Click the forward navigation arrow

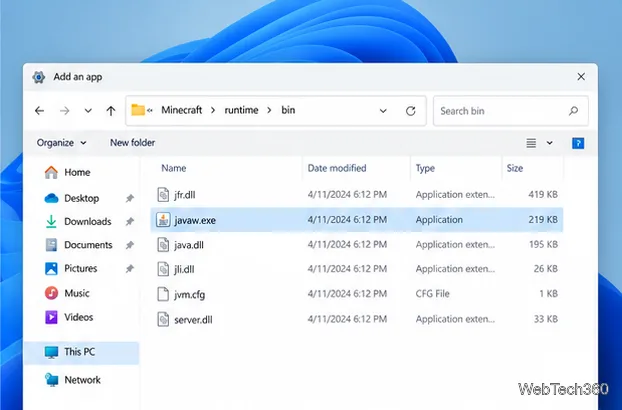pos(64,111)
